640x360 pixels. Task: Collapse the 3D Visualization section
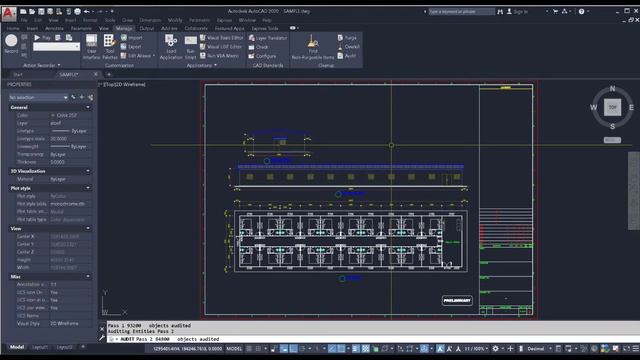point(88,171)
